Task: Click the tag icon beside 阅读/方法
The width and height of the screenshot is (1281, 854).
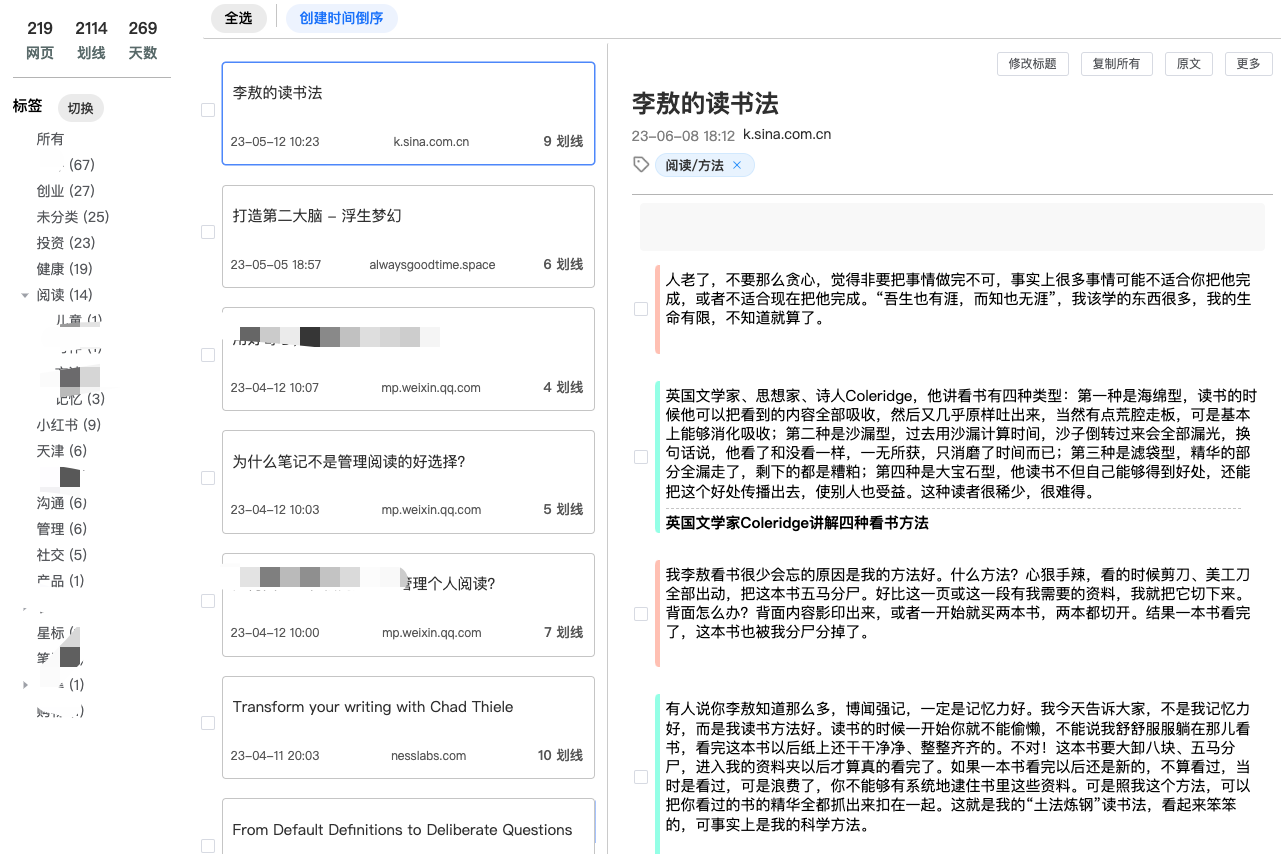Action: point(642,165)
